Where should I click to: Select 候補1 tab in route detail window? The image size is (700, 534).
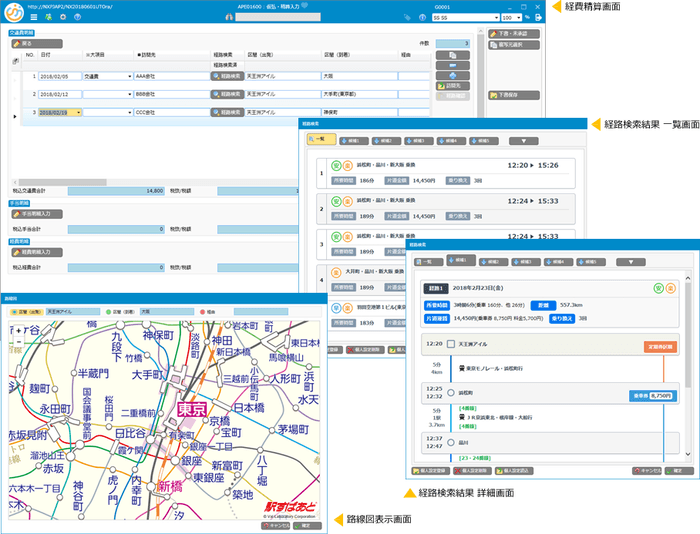pyautogui.click(x=461, y=261)
